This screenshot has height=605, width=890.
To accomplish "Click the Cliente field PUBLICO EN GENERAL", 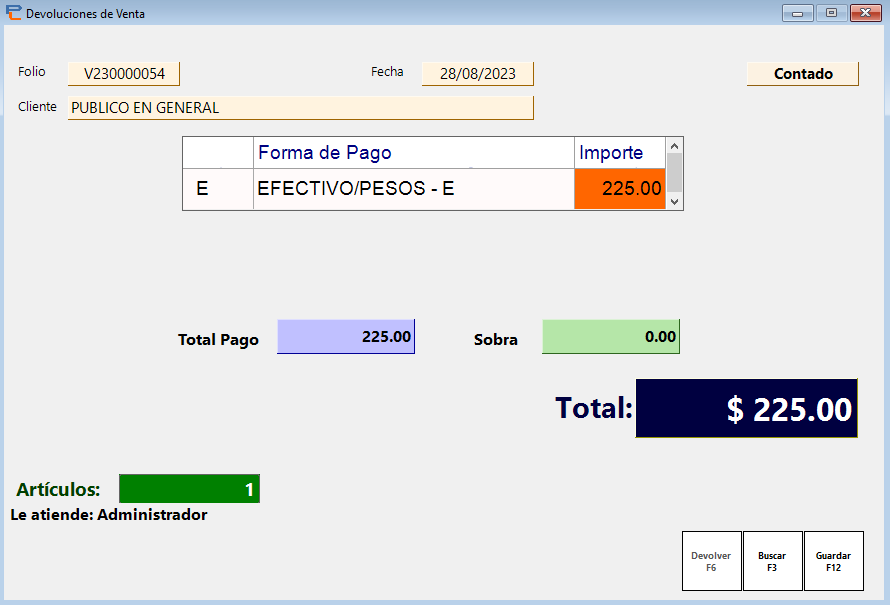I will coord(301,108).
